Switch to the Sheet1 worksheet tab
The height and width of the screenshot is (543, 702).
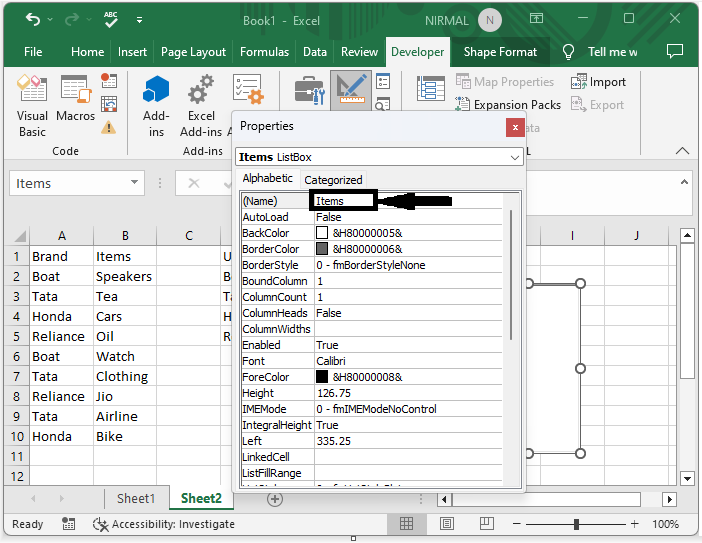pos(136,498)
